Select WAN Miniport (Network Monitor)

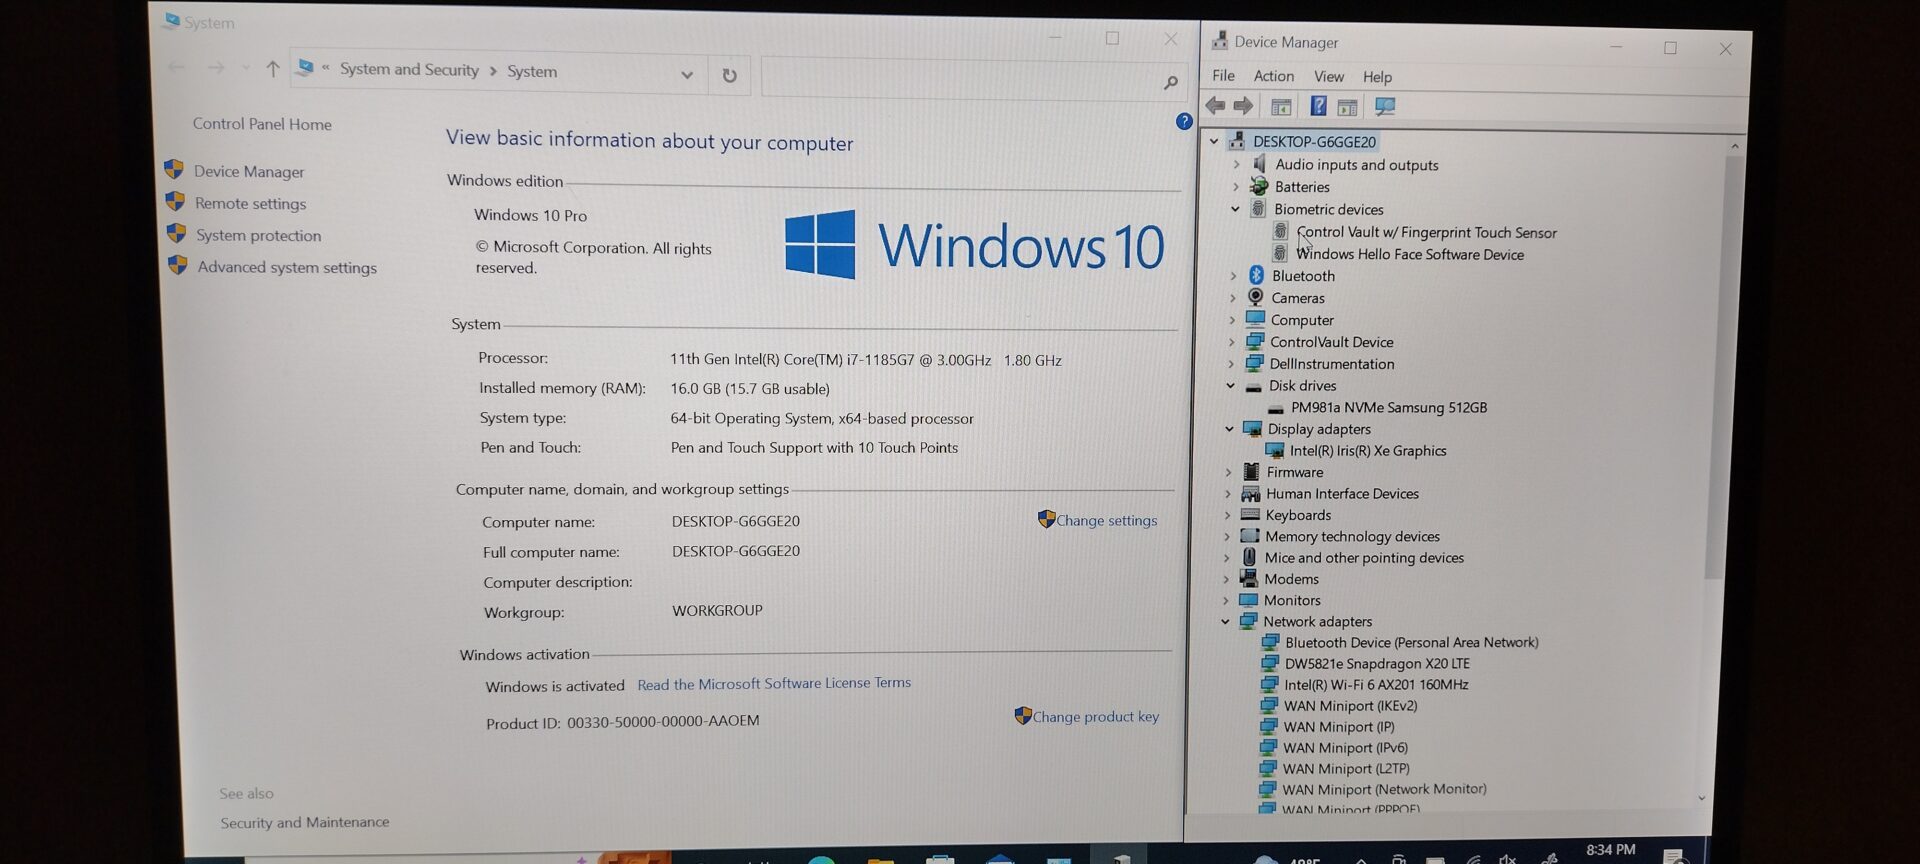(1384, 789)
